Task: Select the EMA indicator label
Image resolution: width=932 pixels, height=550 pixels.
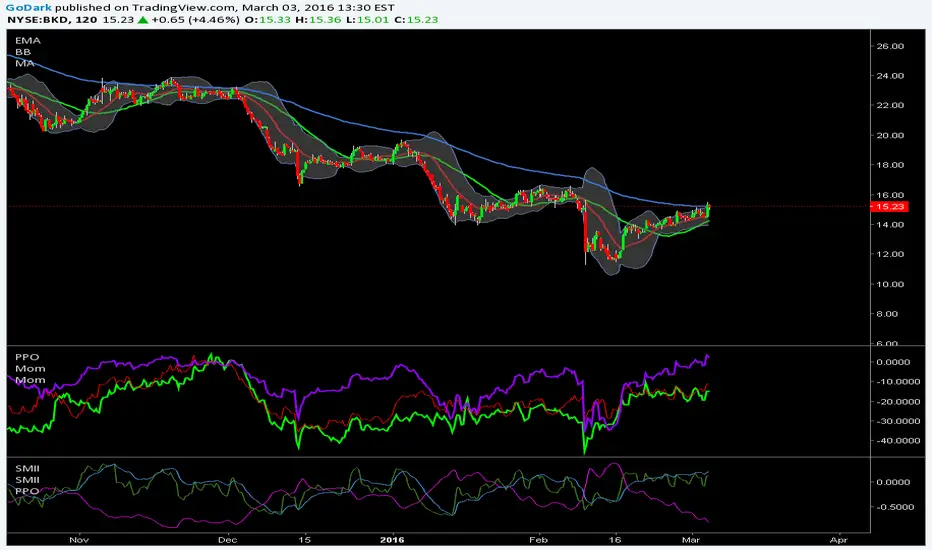Action: tap(28, 40)
